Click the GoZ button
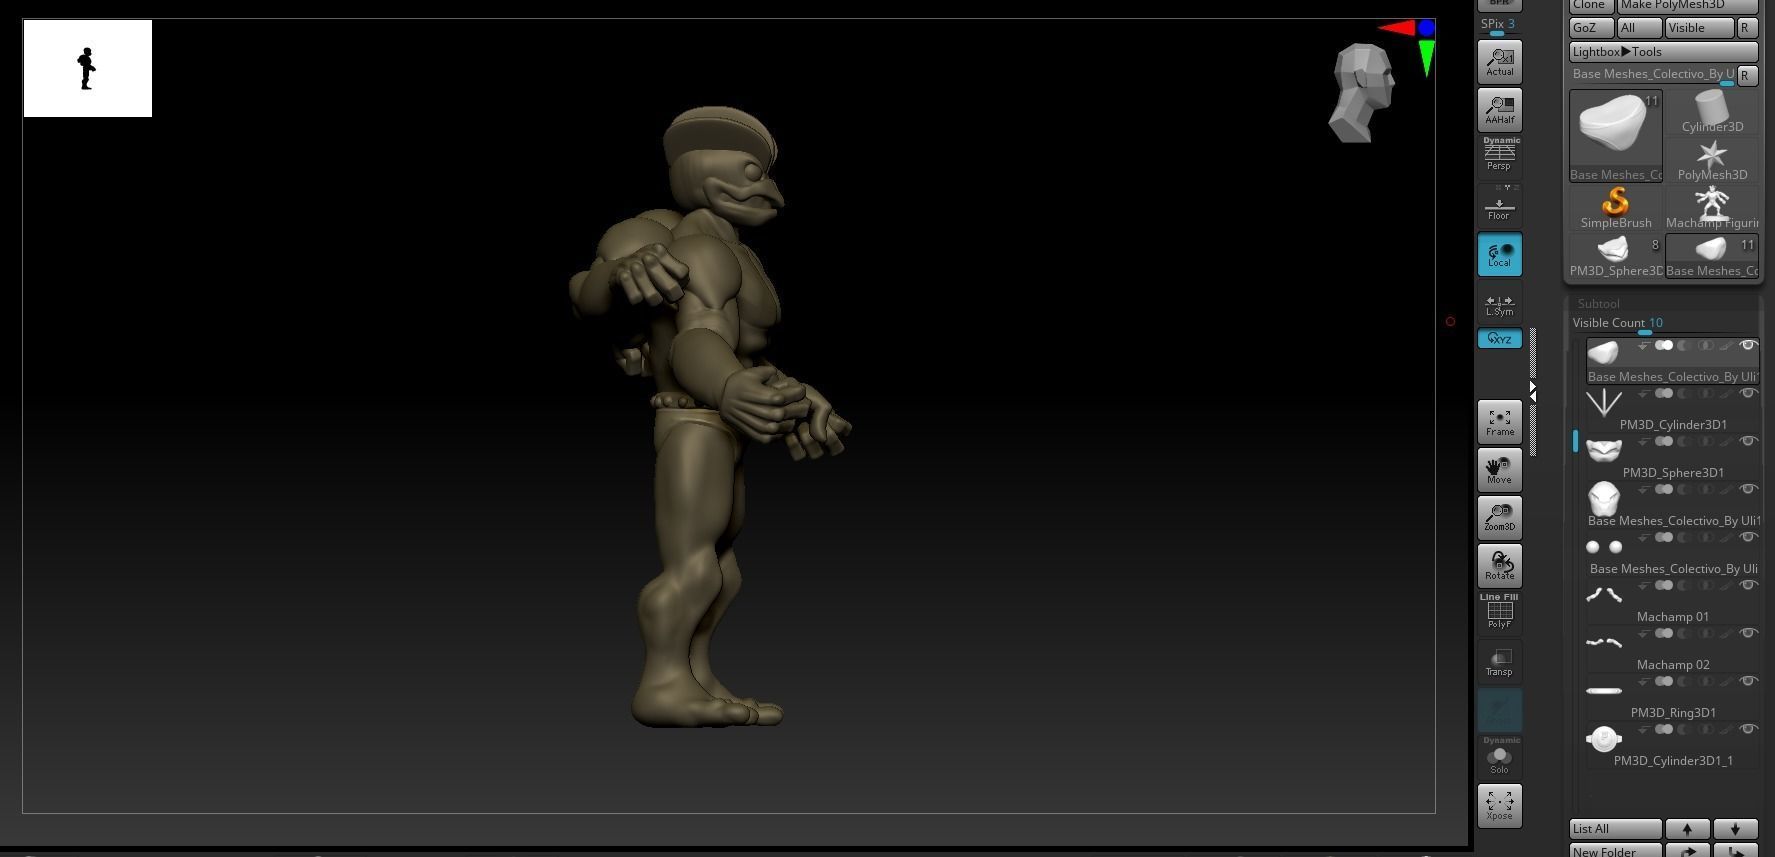Viewport: 1775px width, 857px height. [x=1590, y=28]
